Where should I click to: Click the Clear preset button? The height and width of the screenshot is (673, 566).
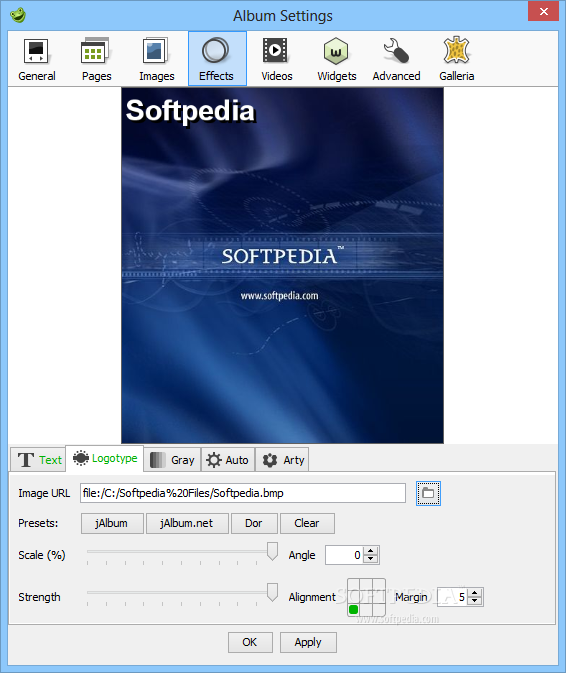pyautogui.click(x=307, y=523)
